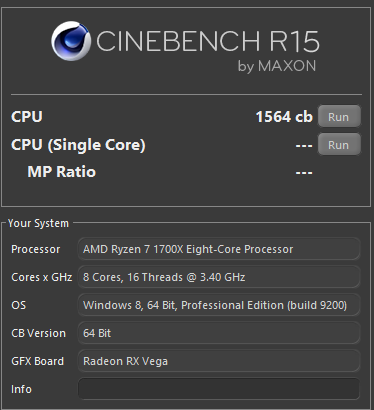The image size is (374, 410).
Task: Click the 'by MAXON' branding text
Action: pyautogui.click(x=277, y=66)
